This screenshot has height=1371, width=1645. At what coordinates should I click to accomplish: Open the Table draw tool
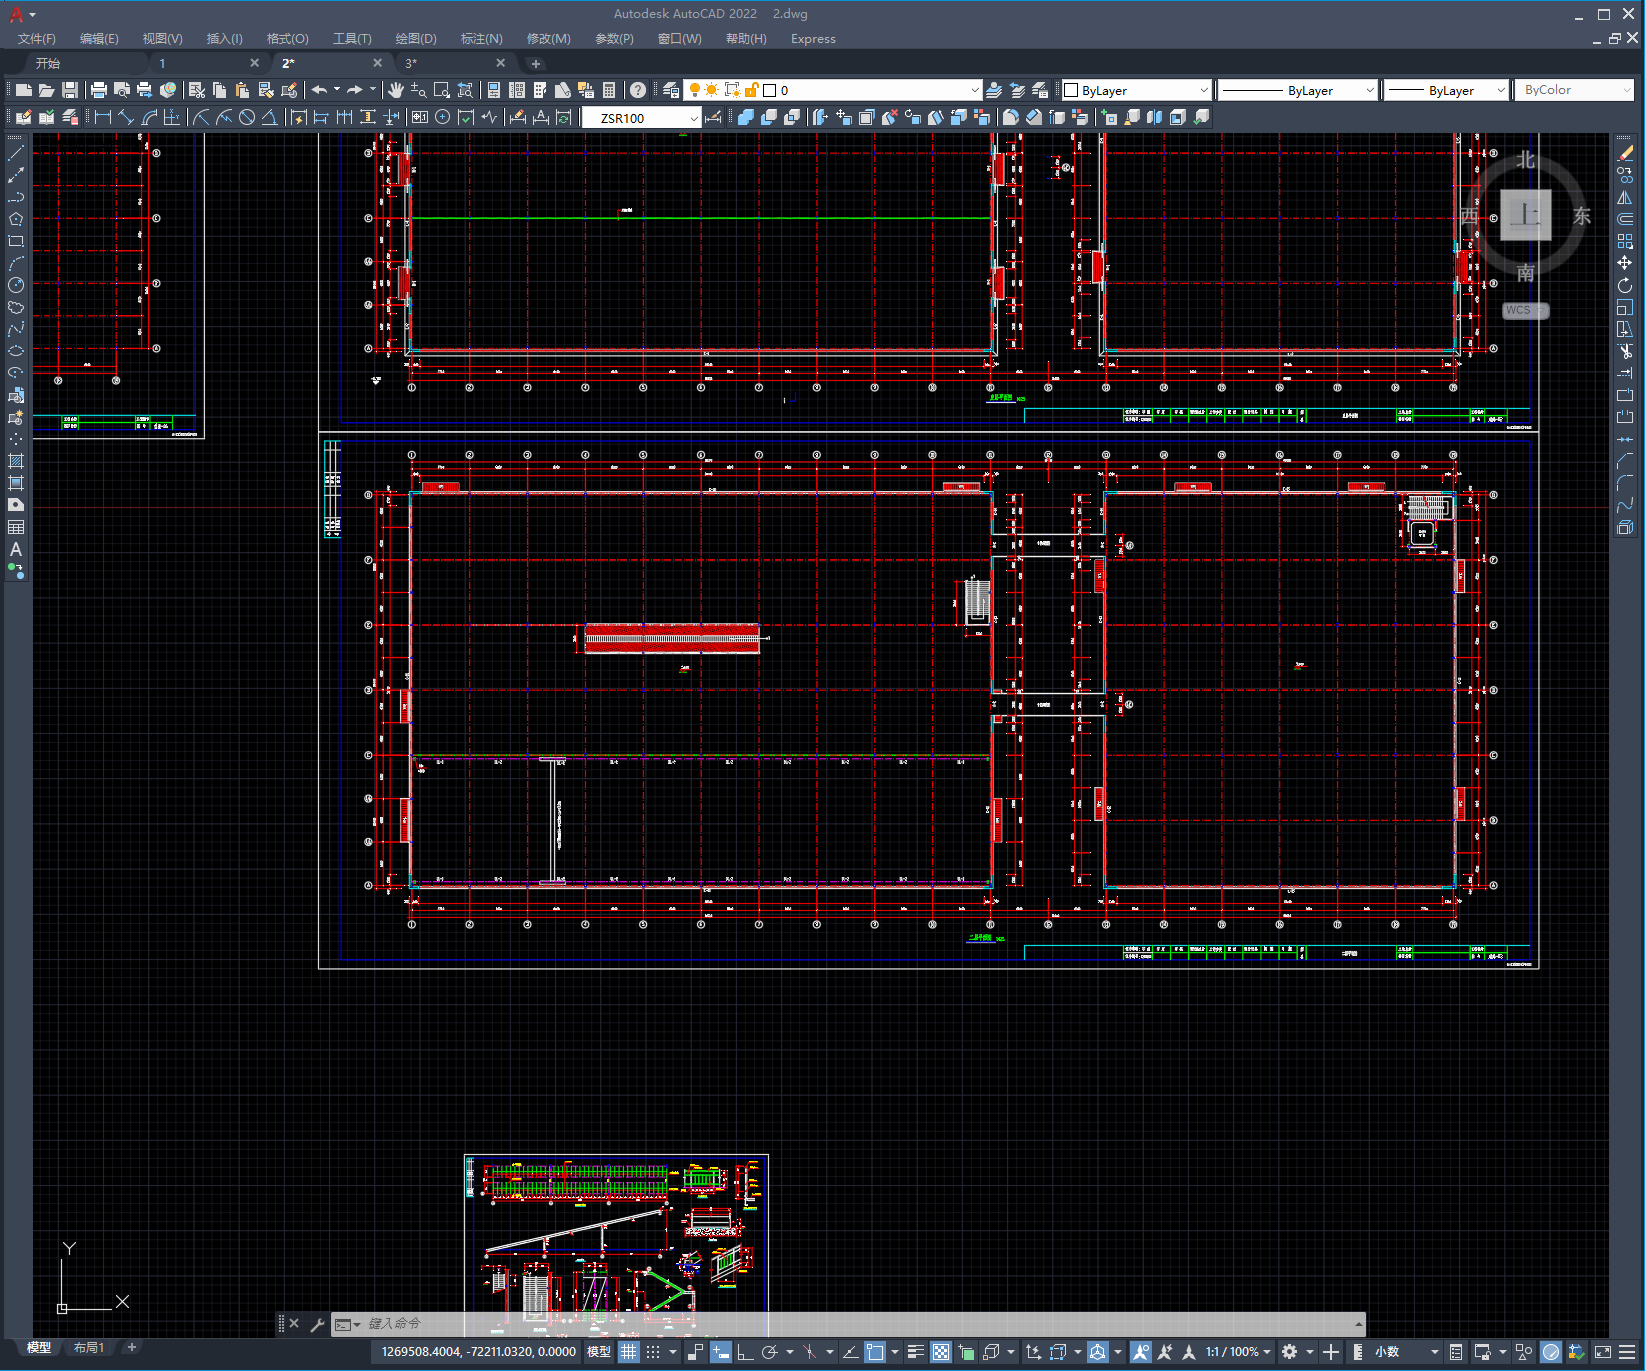pyautogui.click(x=16, y=527)
